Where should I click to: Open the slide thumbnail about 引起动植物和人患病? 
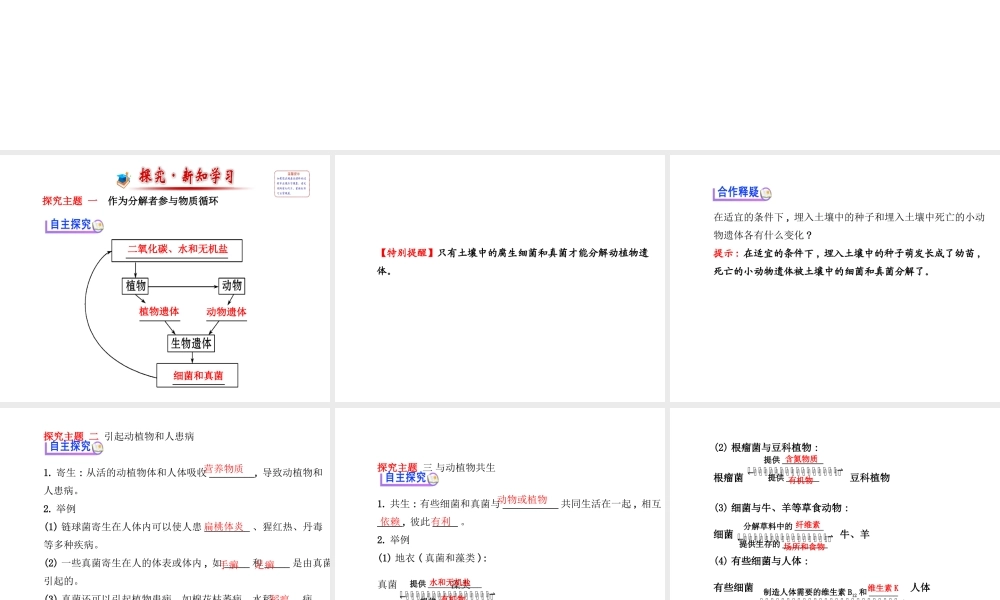click(x=165, y=504)
